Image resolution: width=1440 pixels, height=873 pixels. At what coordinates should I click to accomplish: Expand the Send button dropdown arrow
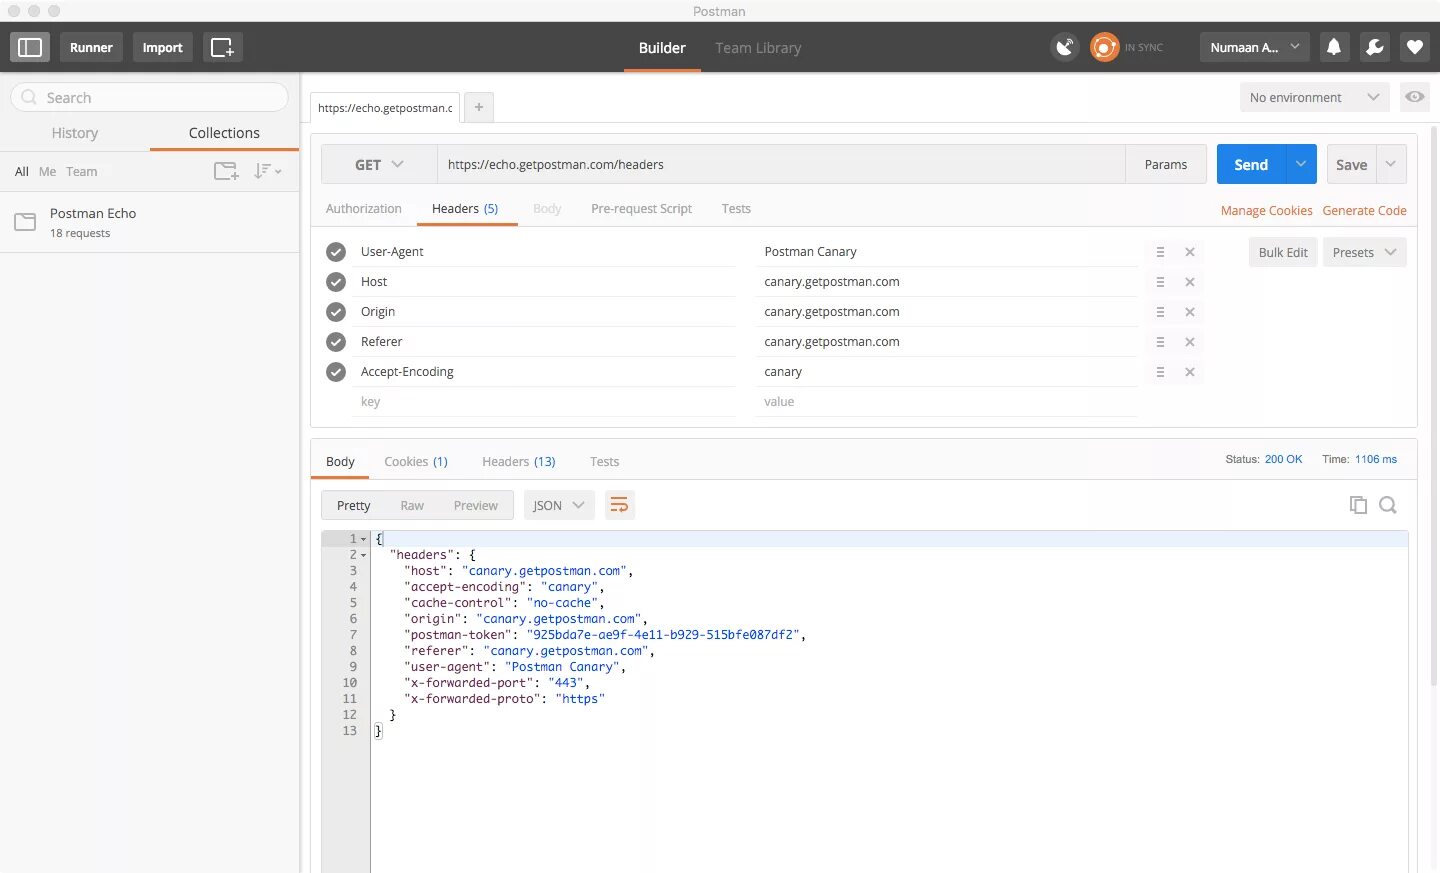point(1301,164)
